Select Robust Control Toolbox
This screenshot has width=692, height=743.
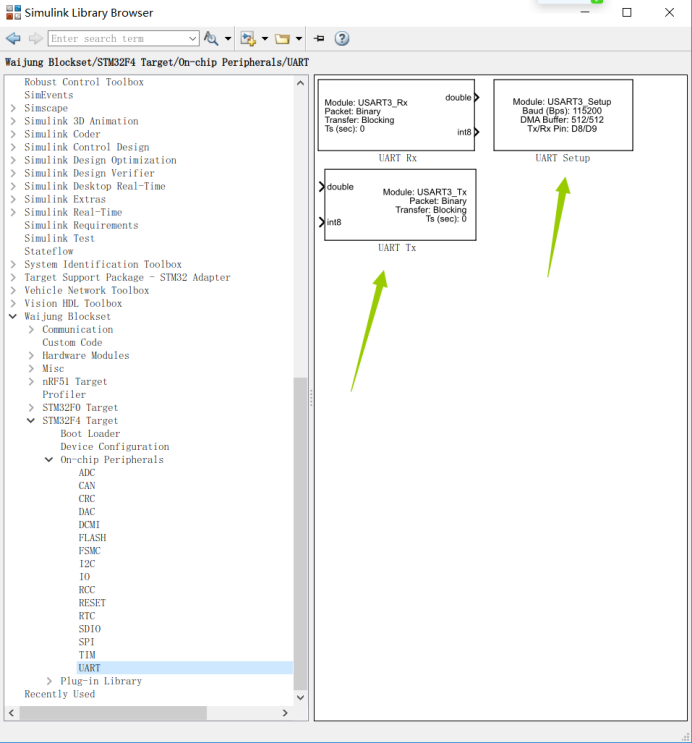[x=84, y=82]
